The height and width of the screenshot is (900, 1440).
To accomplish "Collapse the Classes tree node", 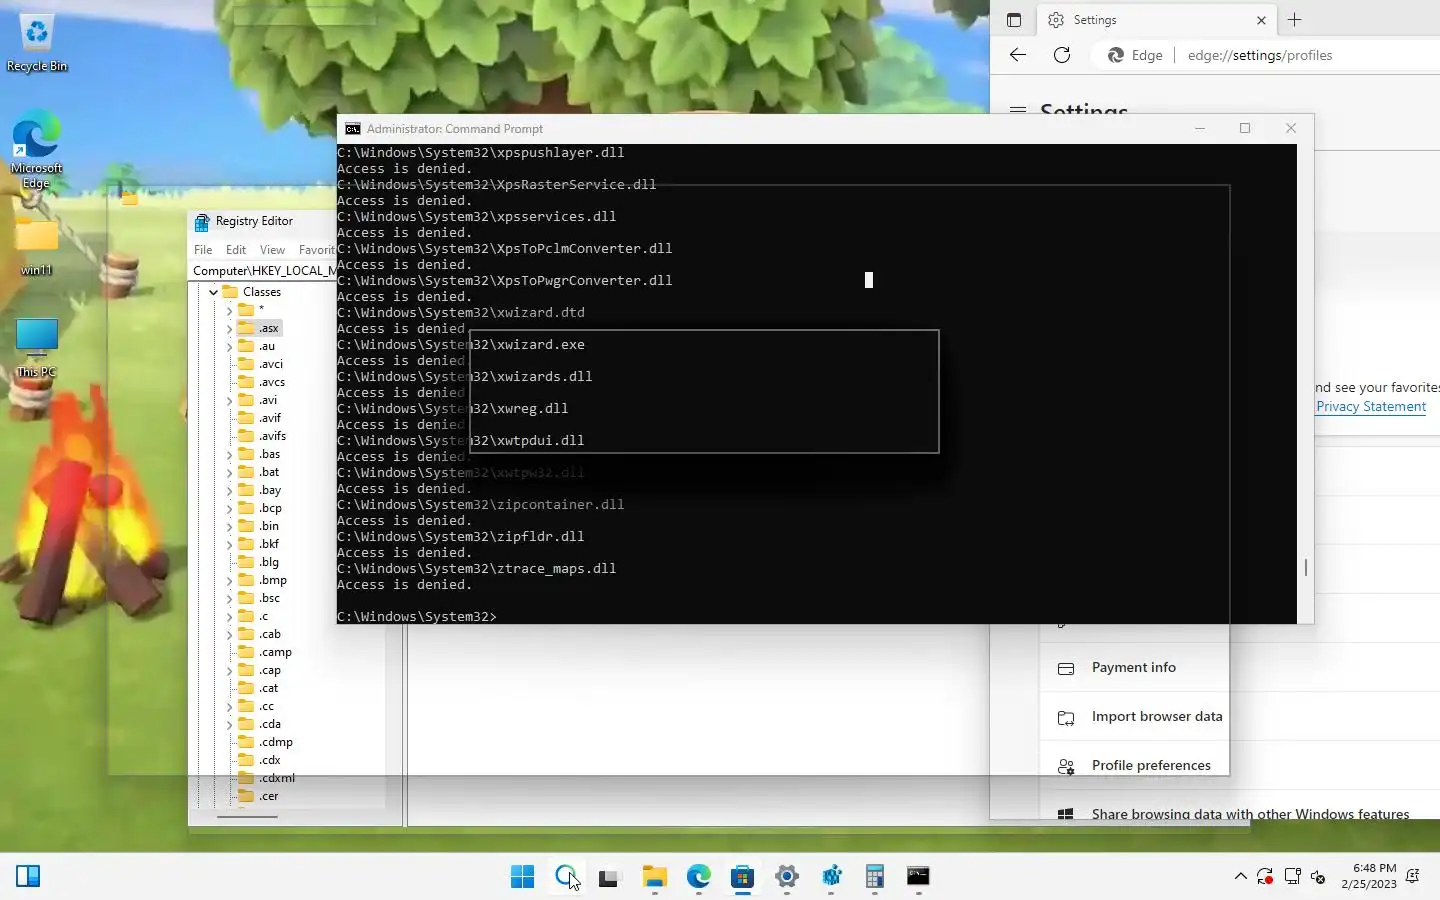I will (213, 292).
